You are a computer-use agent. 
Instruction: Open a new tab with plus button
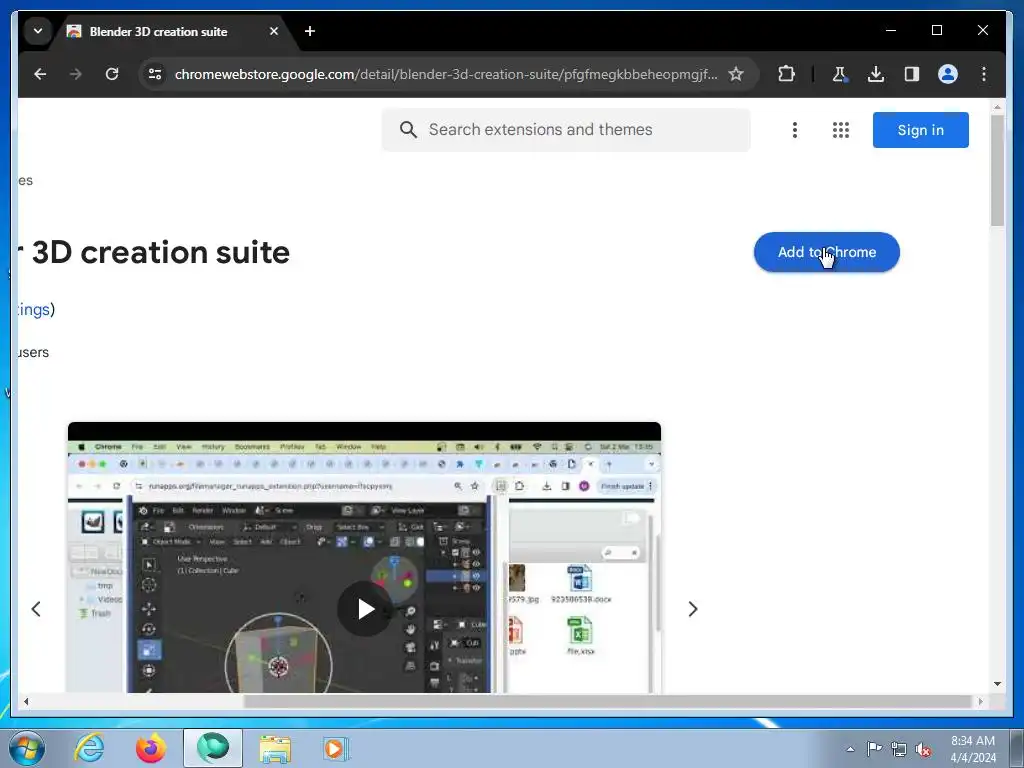(310, 31)
